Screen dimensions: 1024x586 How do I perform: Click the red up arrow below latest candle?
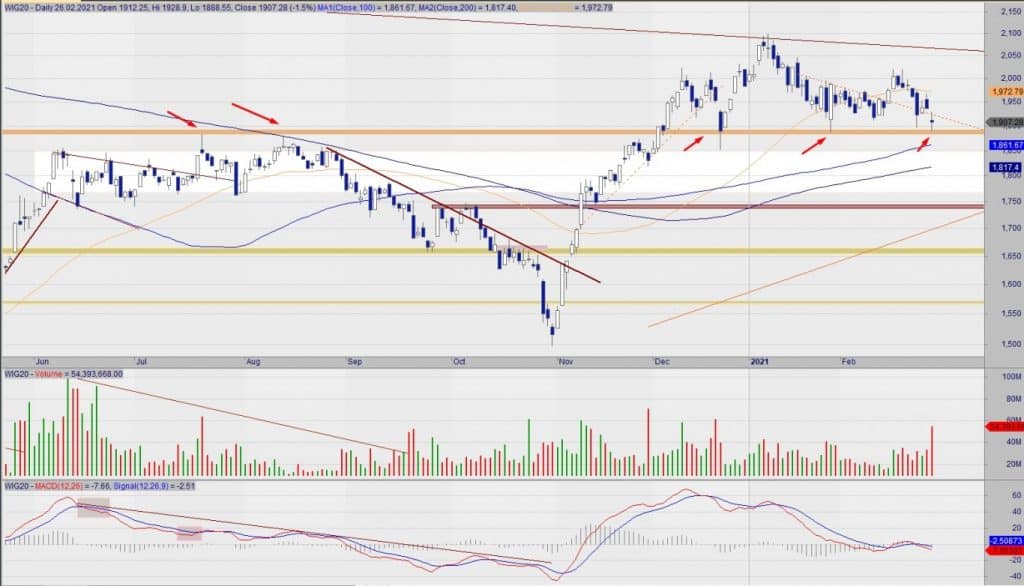pyautogui.click(x=924, y=143)
